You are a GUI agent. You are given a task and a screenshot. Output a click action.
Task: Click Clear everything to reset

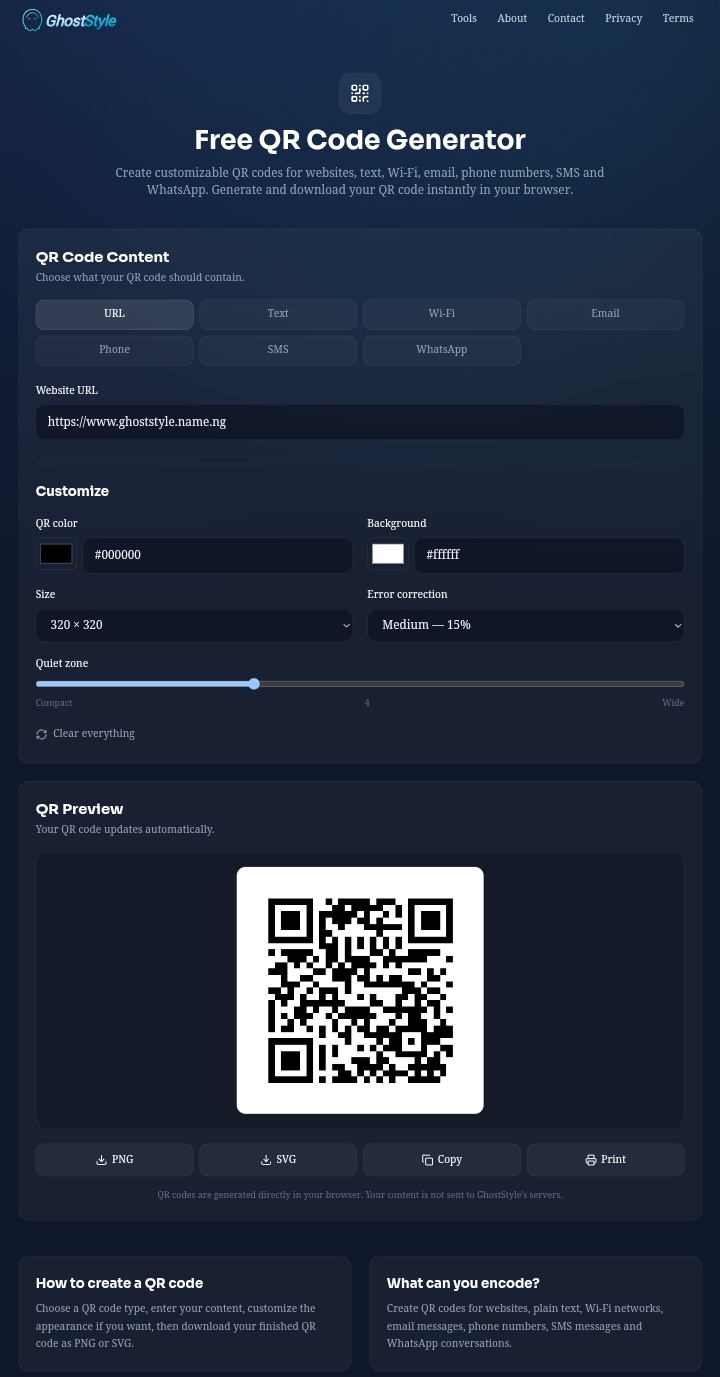85,734
